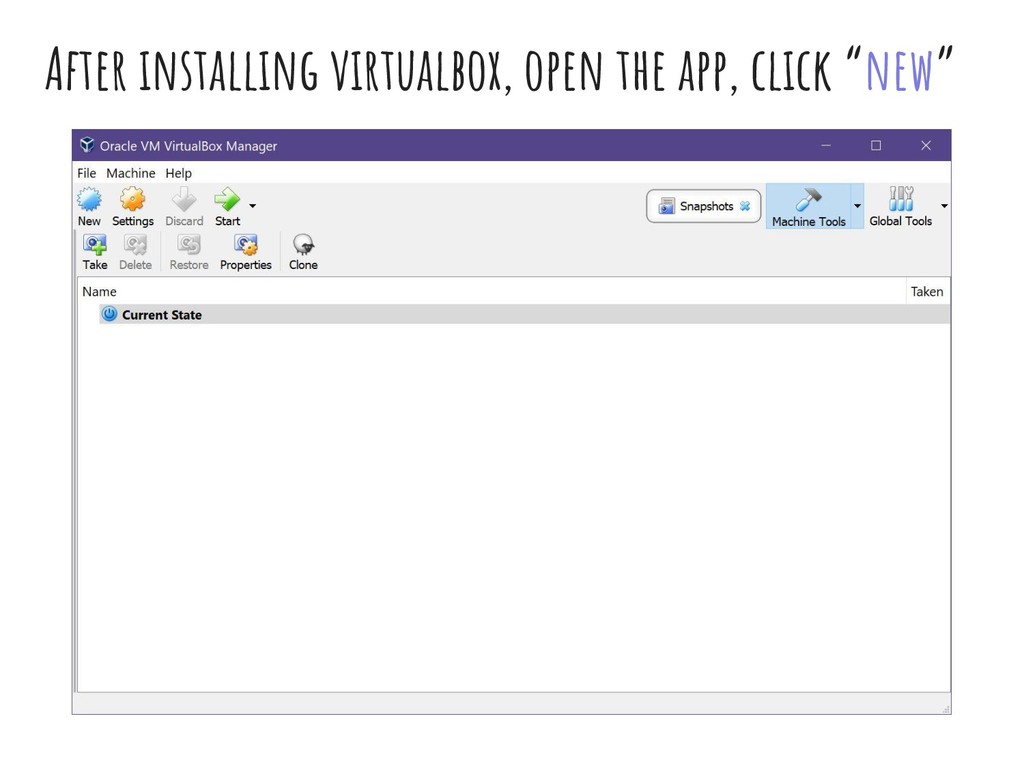Select the Current State row
Screen dimensions: 1024x768
[x=524, y=314]
